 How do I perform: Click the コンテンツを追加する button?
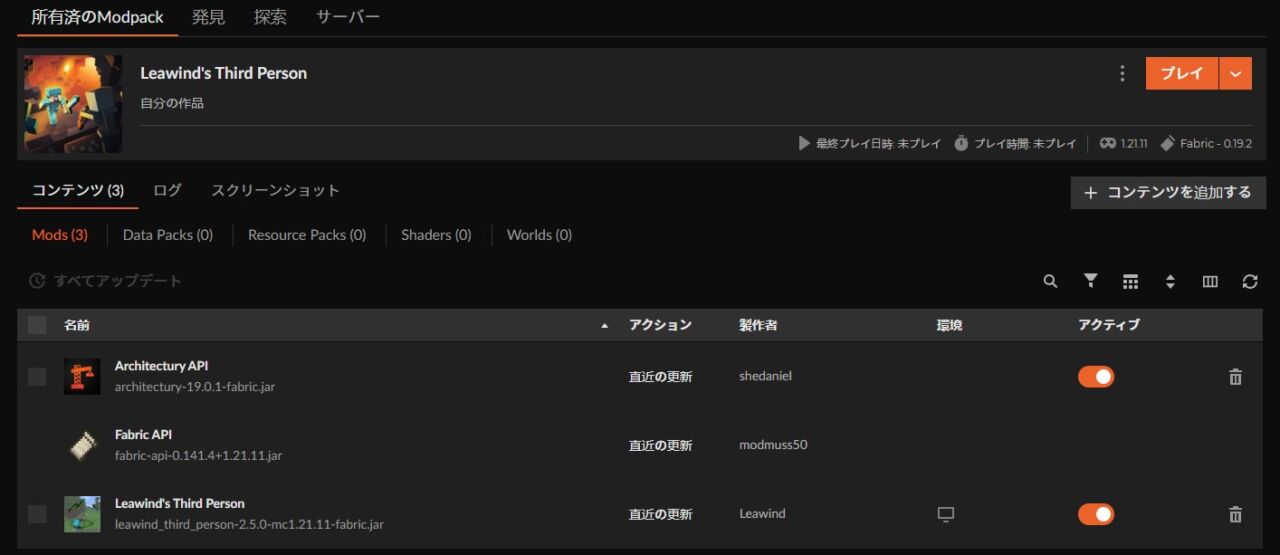[x=1168, y=193]
